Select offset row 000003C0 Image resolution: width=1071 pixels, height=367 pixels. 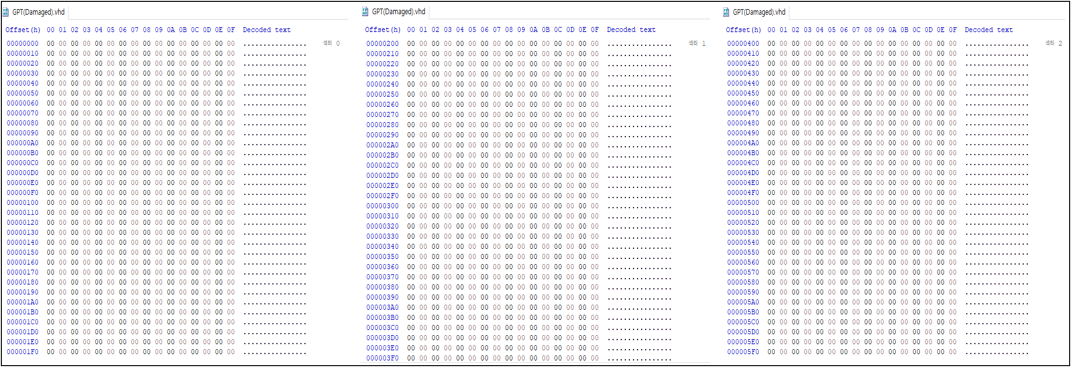point(382,327)
